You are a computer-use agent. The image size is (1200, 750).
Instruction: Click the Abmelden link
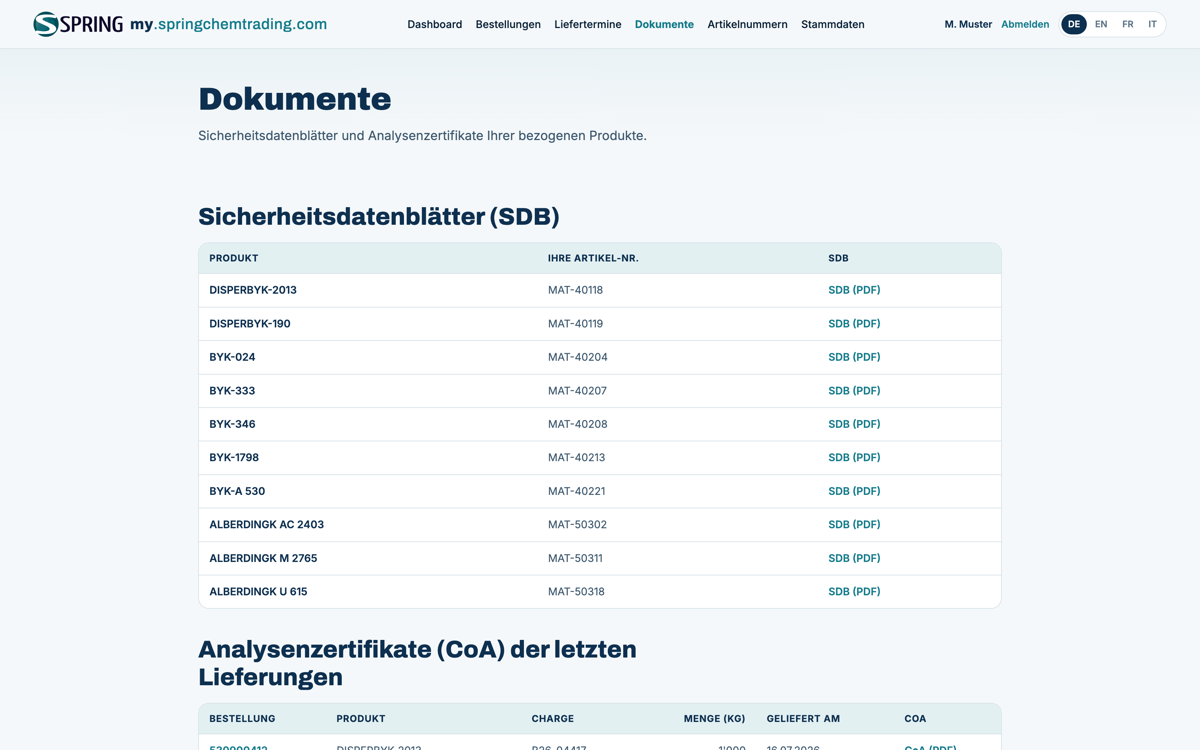1025,24
